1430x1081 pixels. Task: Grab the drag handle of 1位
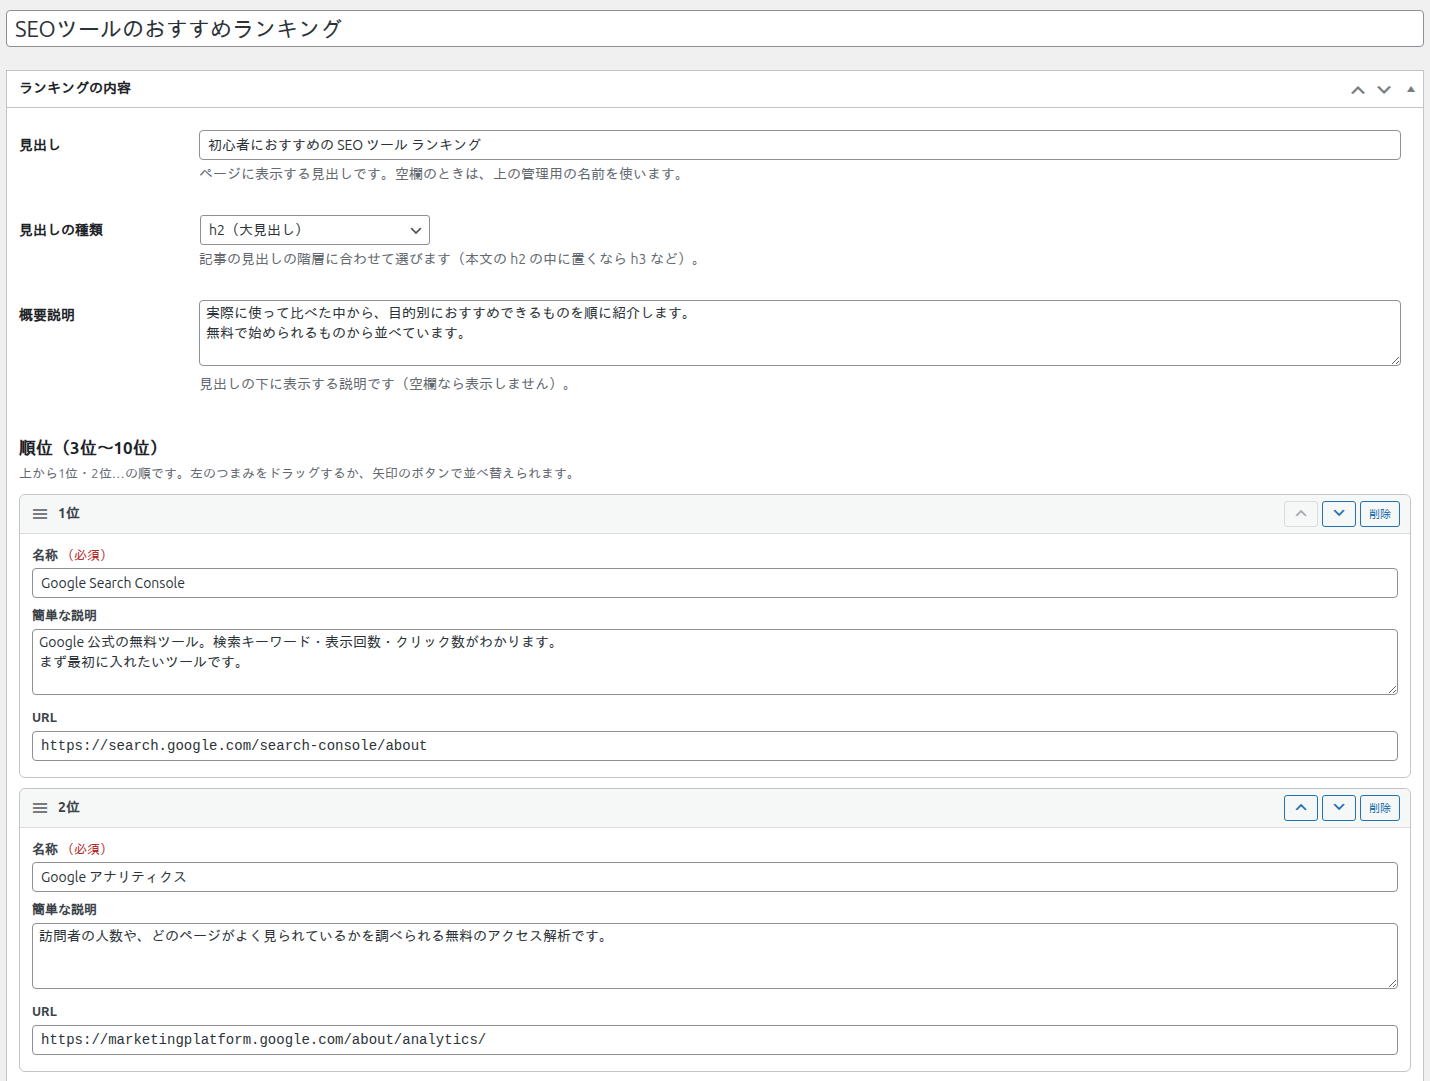point(40,514)
